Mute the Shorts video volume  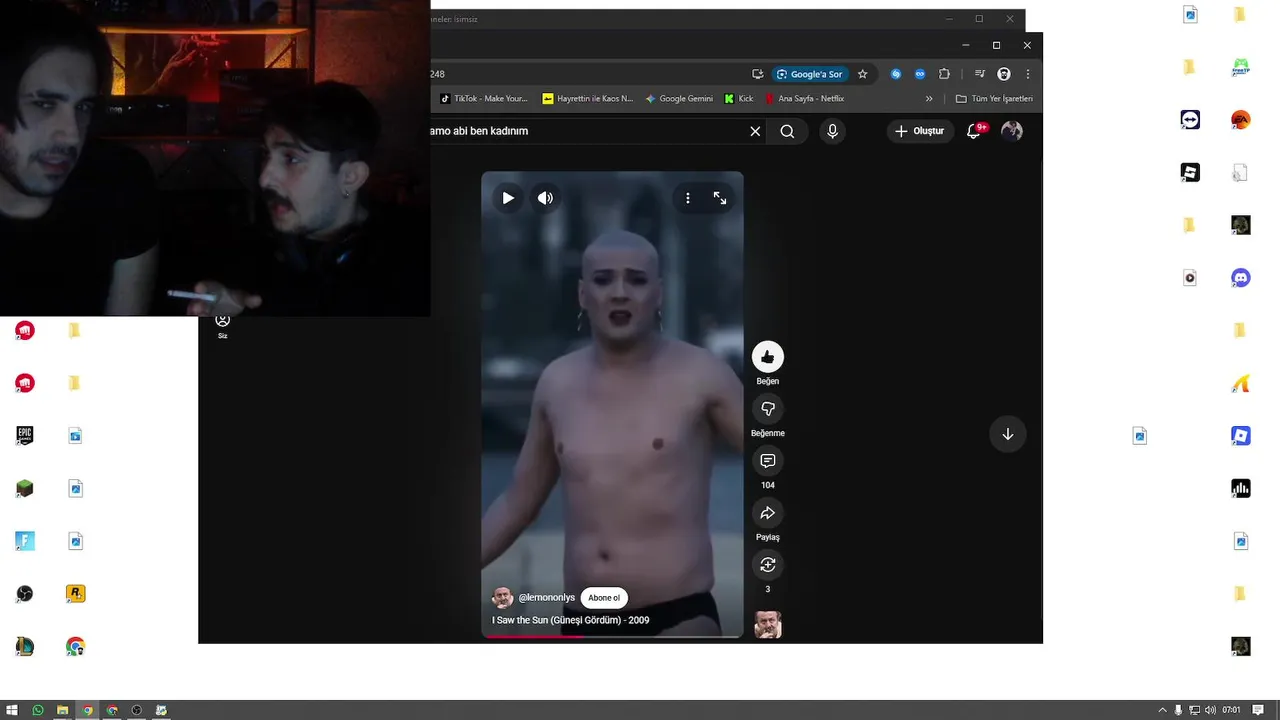tap(545, 198)
